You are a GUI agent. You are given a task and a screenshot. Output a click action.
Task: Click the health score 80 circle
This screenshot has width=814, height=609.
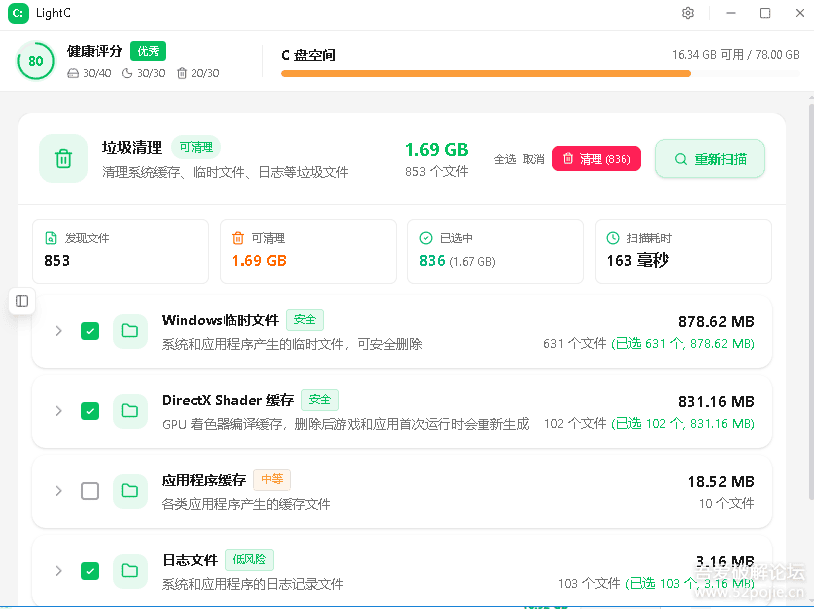pyautogui.click(x=35, y=61)
